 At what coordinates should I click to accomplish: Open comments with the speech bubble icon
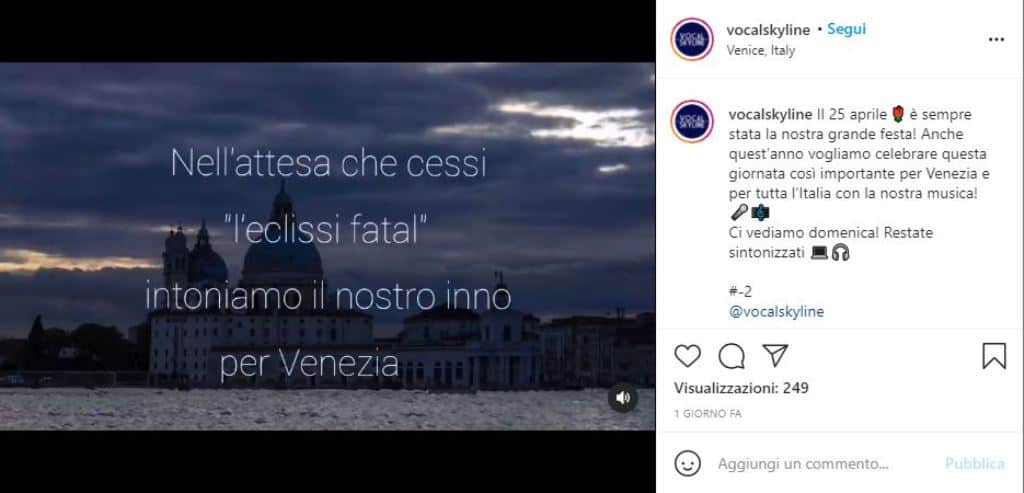click(731, 356)
